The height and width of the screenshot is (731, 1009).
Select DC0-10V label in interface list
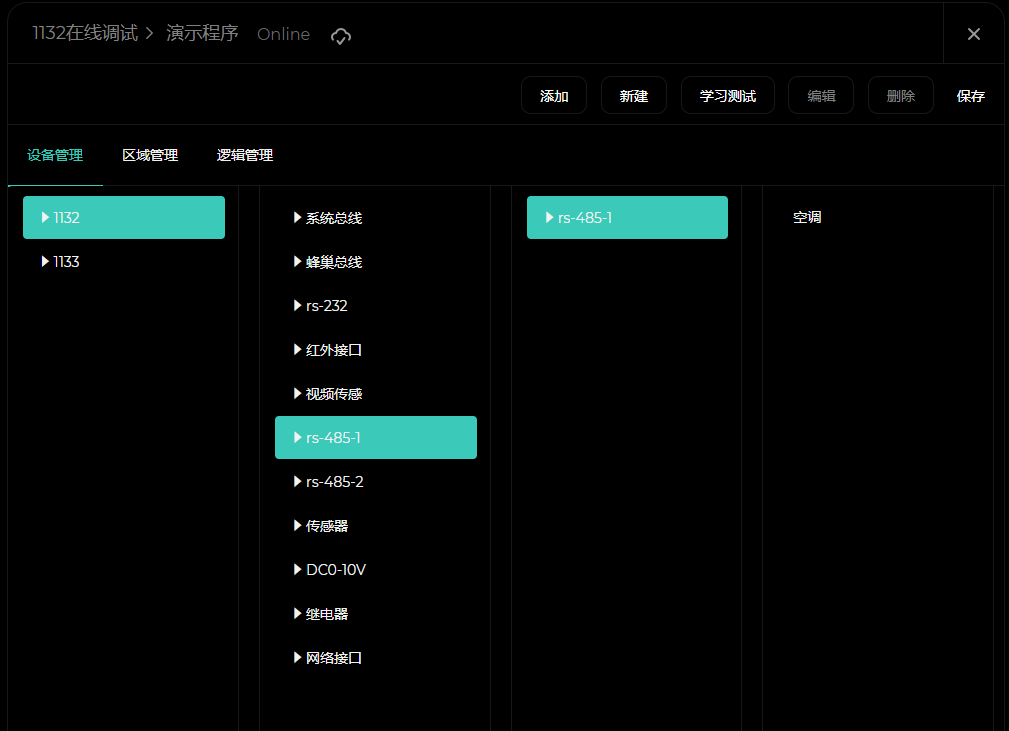336,570
